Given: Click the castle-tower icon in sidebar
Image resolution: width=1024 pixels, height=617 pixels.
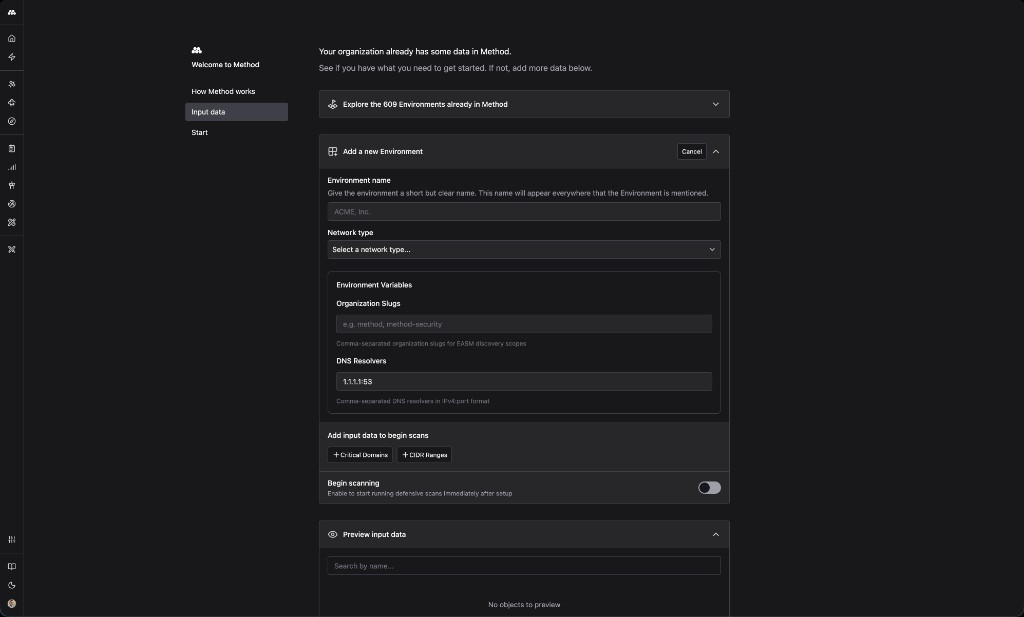Looking at the screenshot, I should click(12, 185).
